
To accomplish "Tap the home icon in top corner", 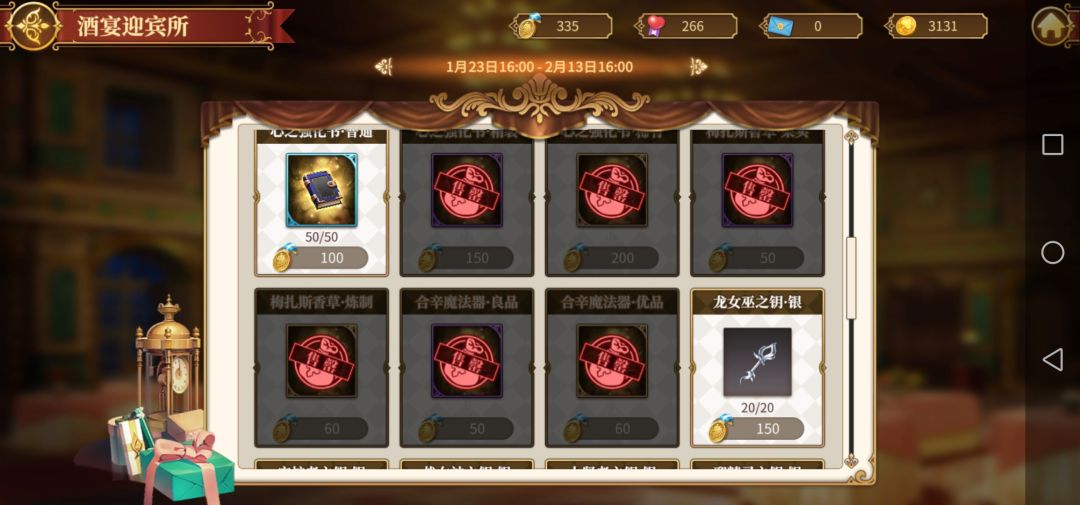I will click(1050, 27).
